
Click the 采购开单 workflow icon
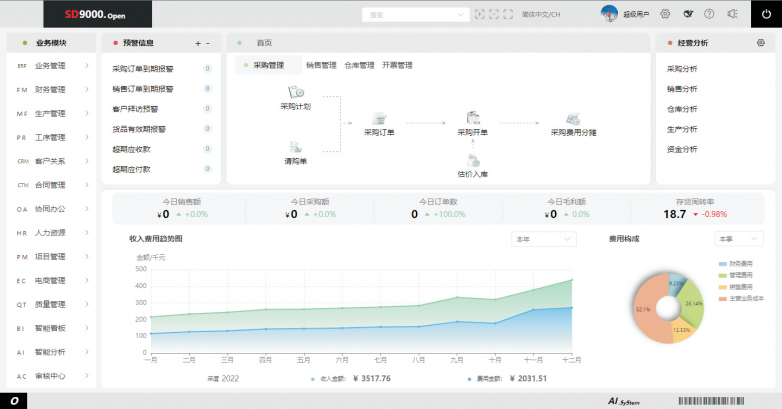click(473, 117)
